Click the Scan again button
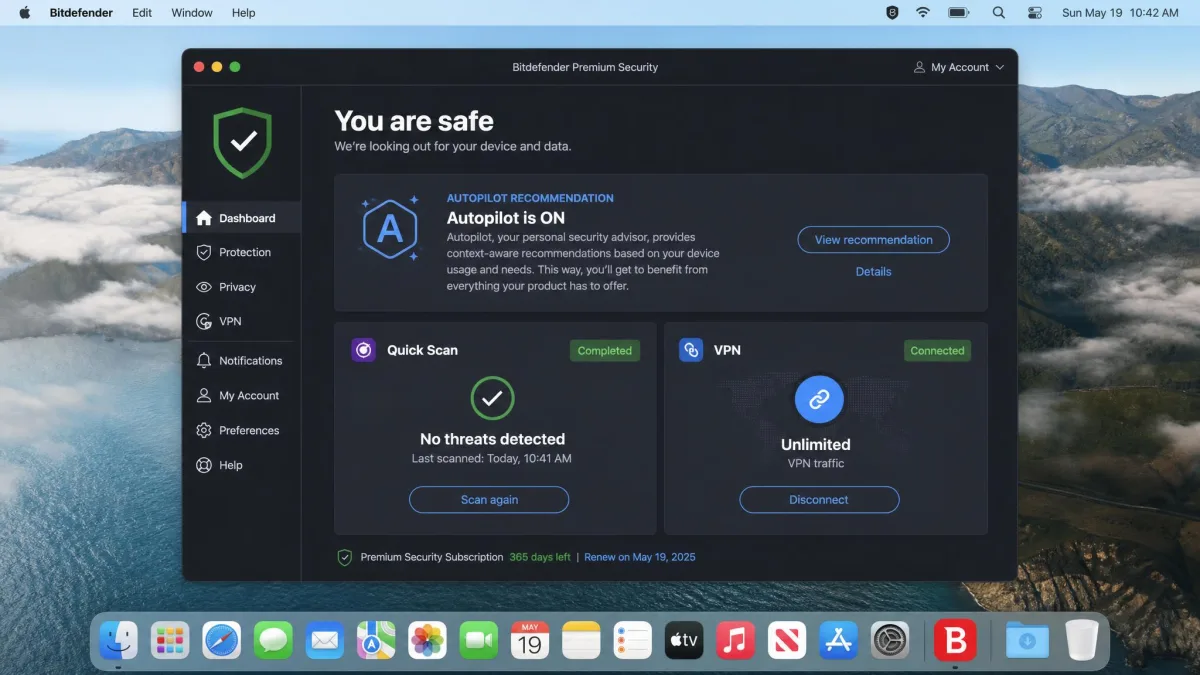The height and width of the screenshot is (675, 1200). [489, 500]
